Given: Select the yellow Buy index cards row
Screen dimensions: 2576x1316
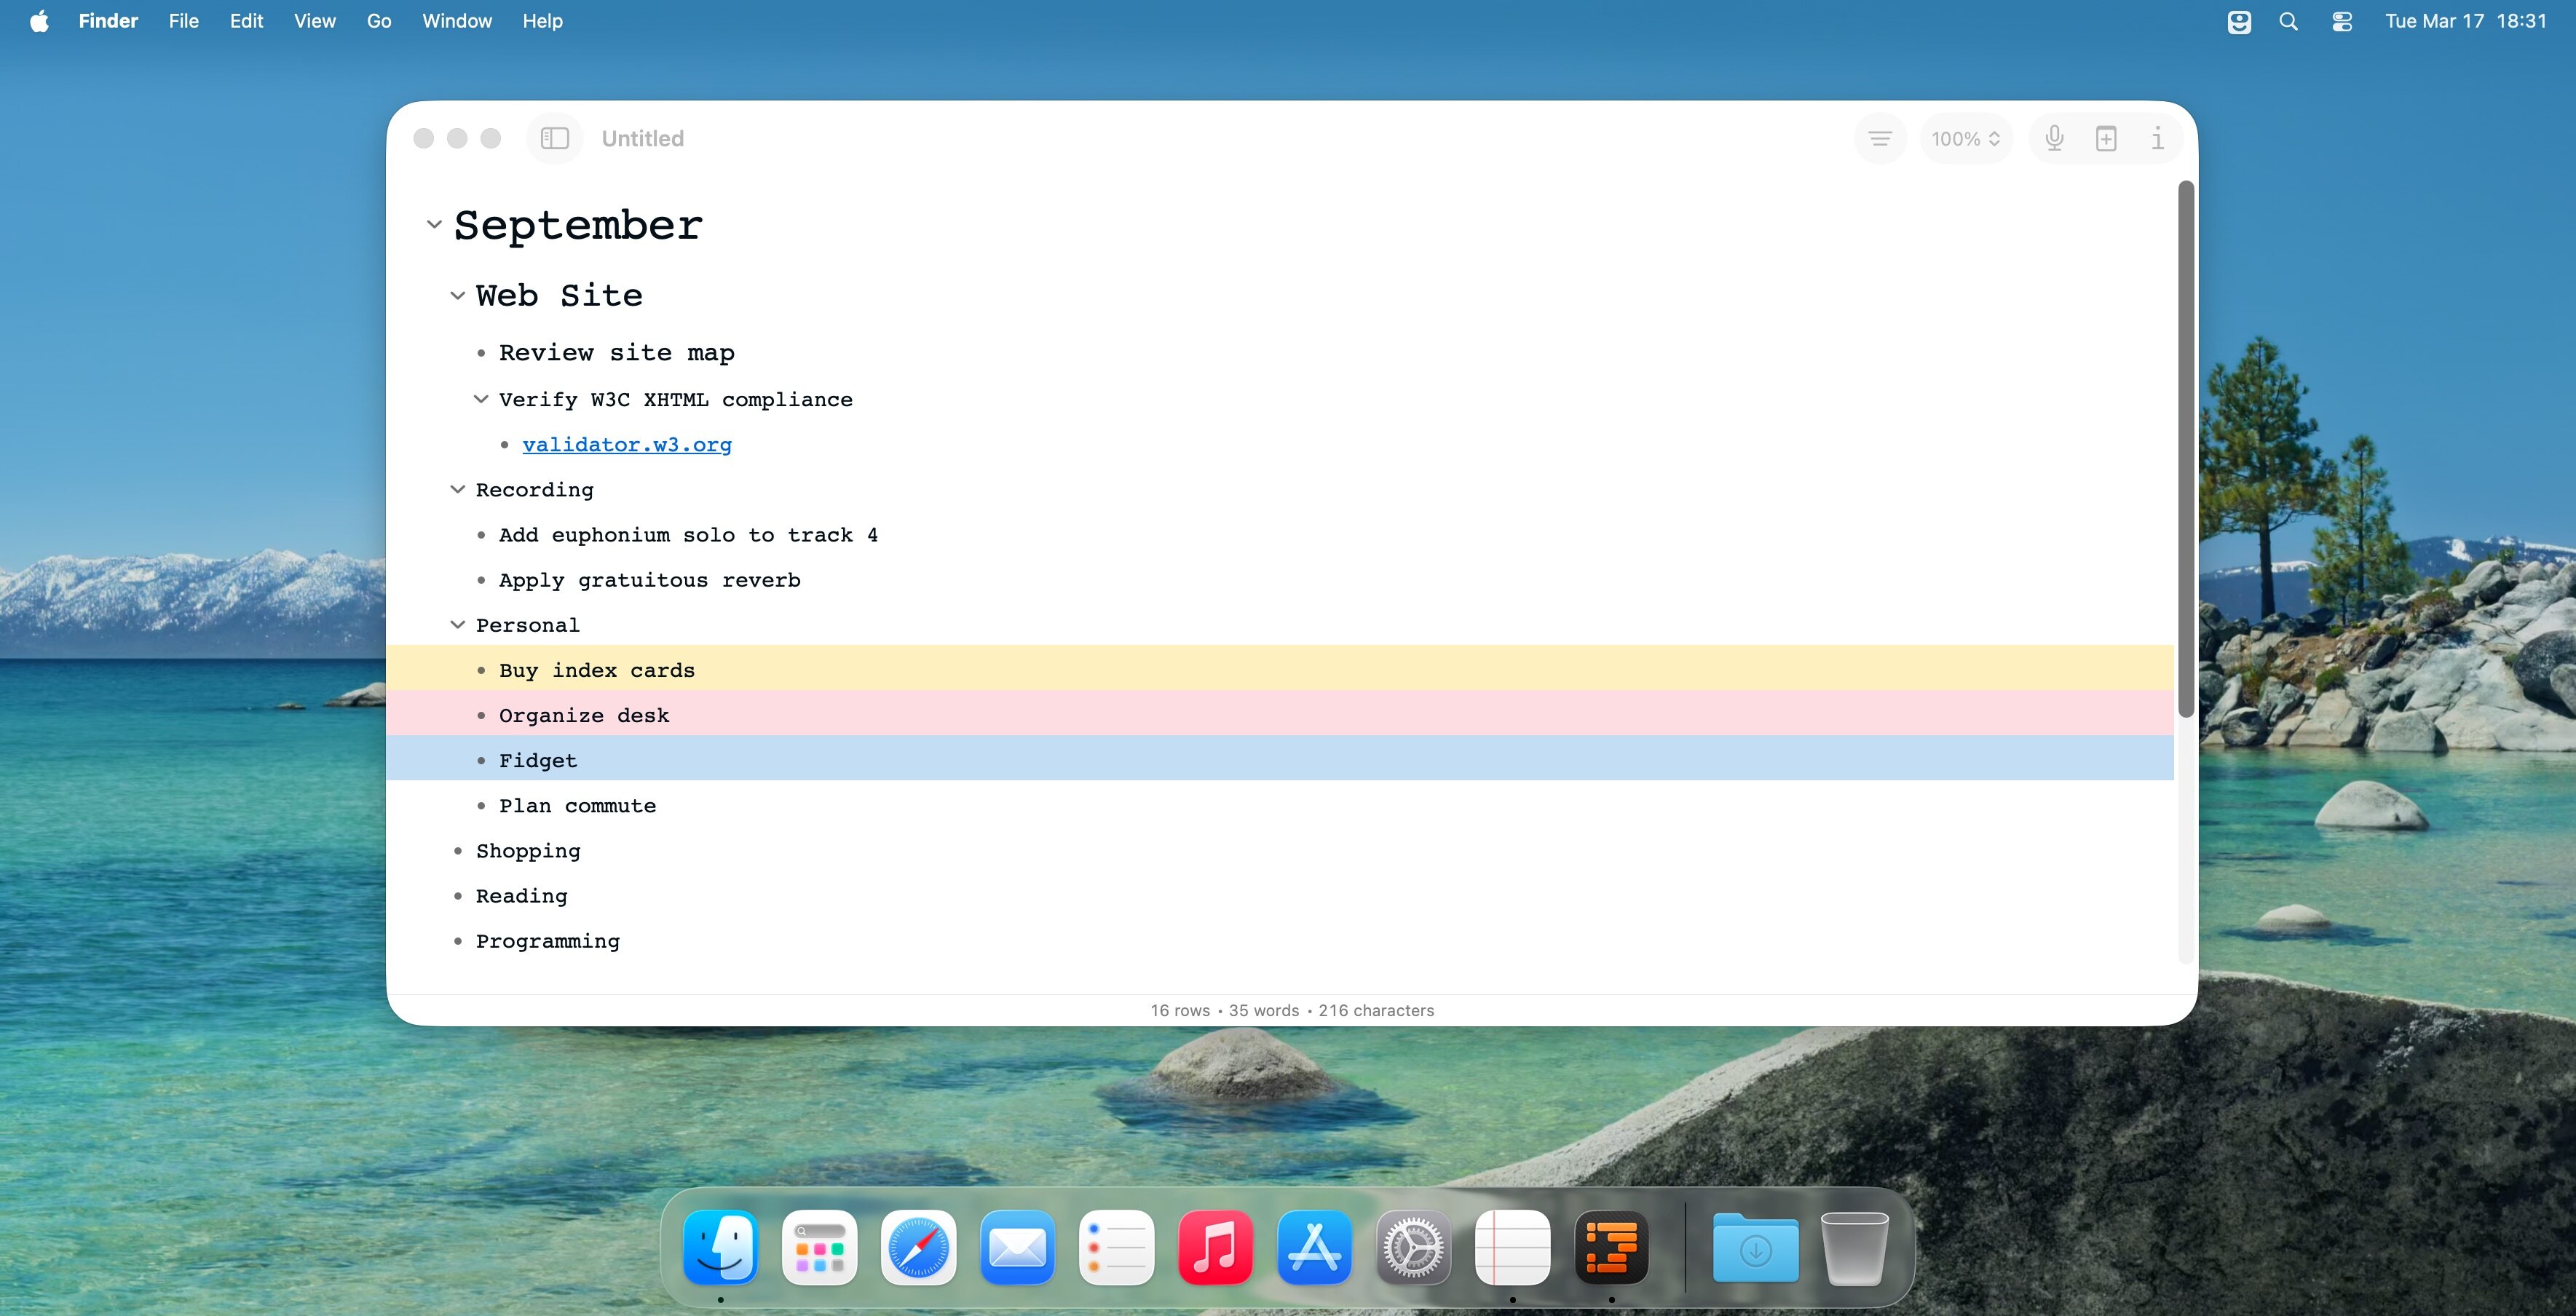Looking at the screenshot, I should [x=596, y=669].
